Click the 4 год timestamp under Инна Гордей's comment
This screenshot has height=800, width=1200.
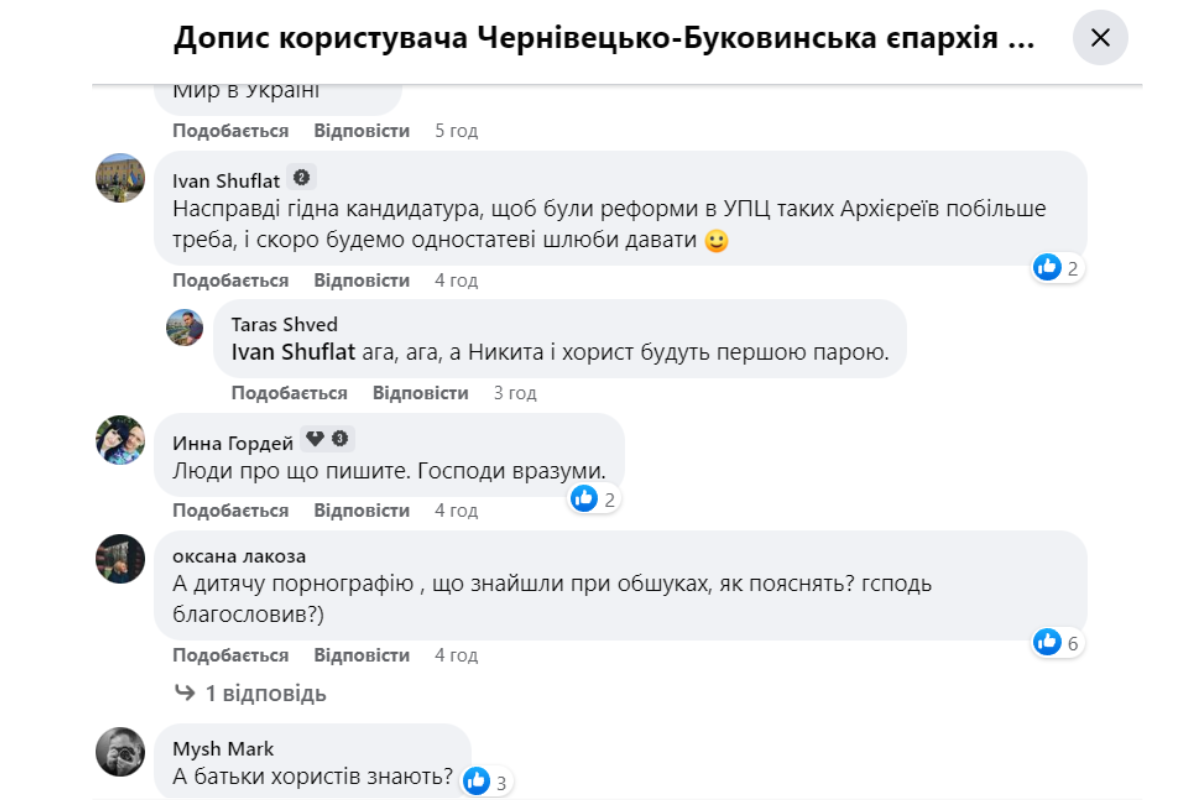[455, 510]
